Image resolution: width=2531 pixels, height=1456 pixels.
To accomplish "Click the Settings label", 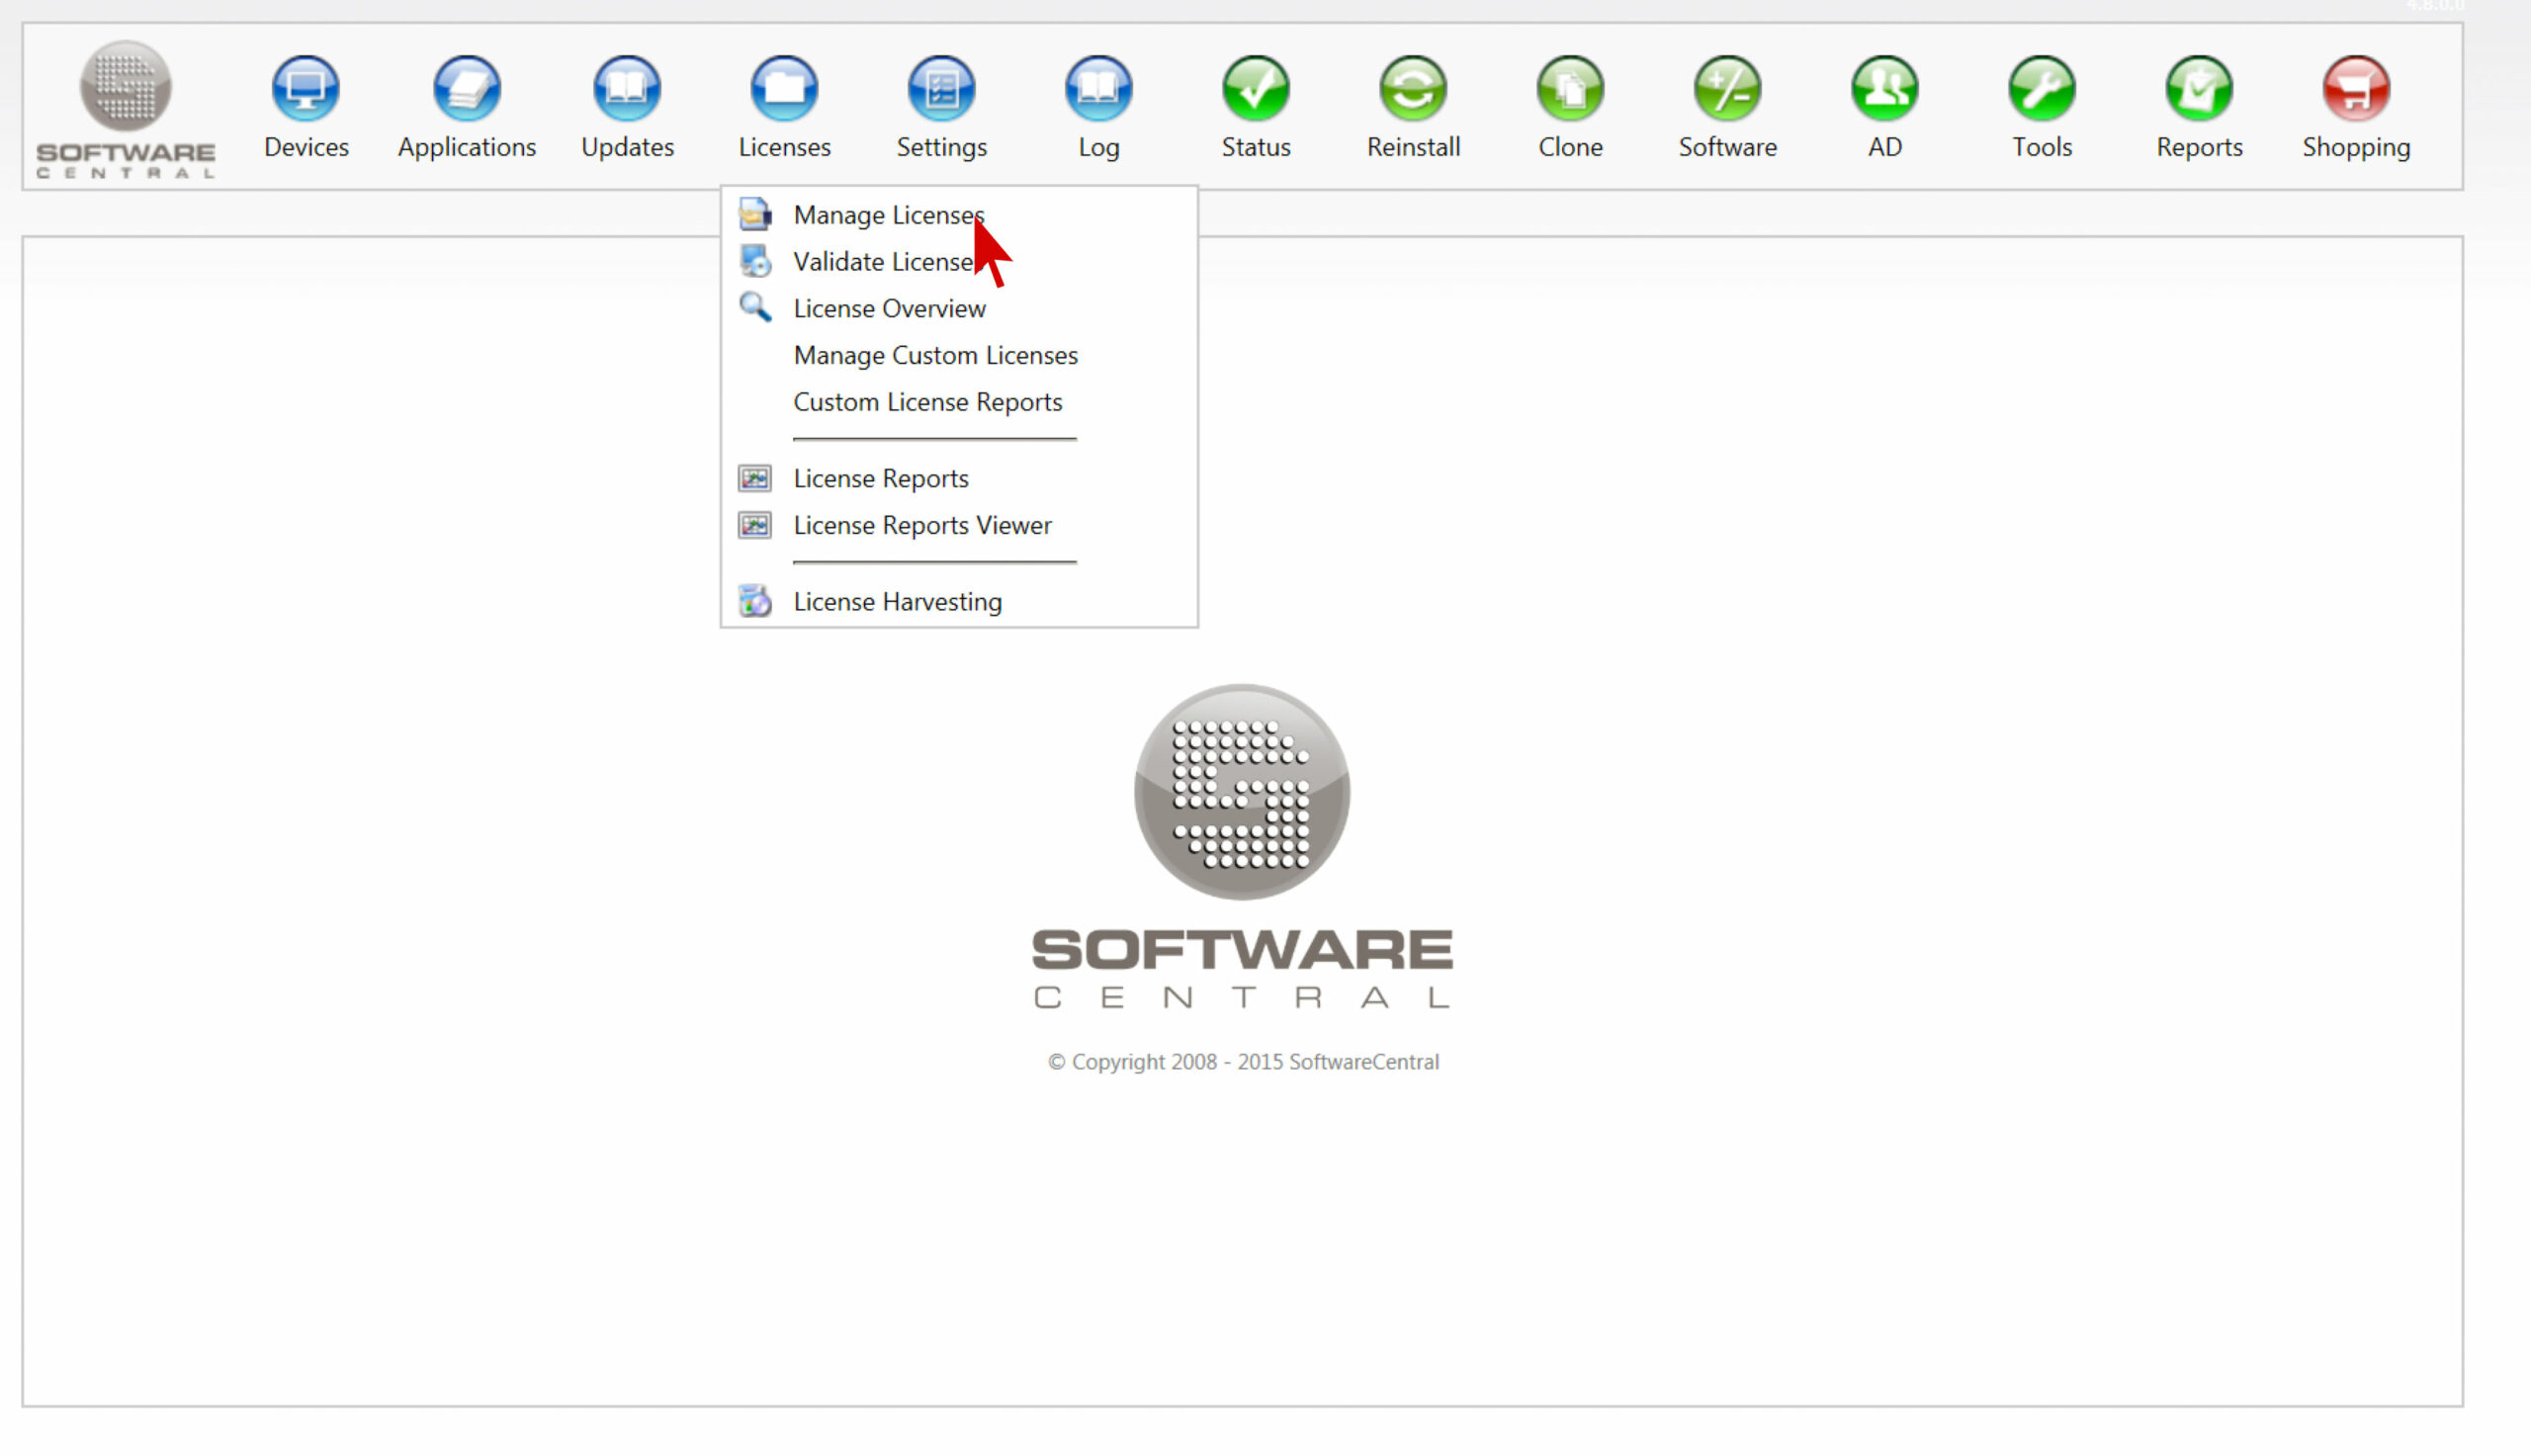I will coord(941,148).
